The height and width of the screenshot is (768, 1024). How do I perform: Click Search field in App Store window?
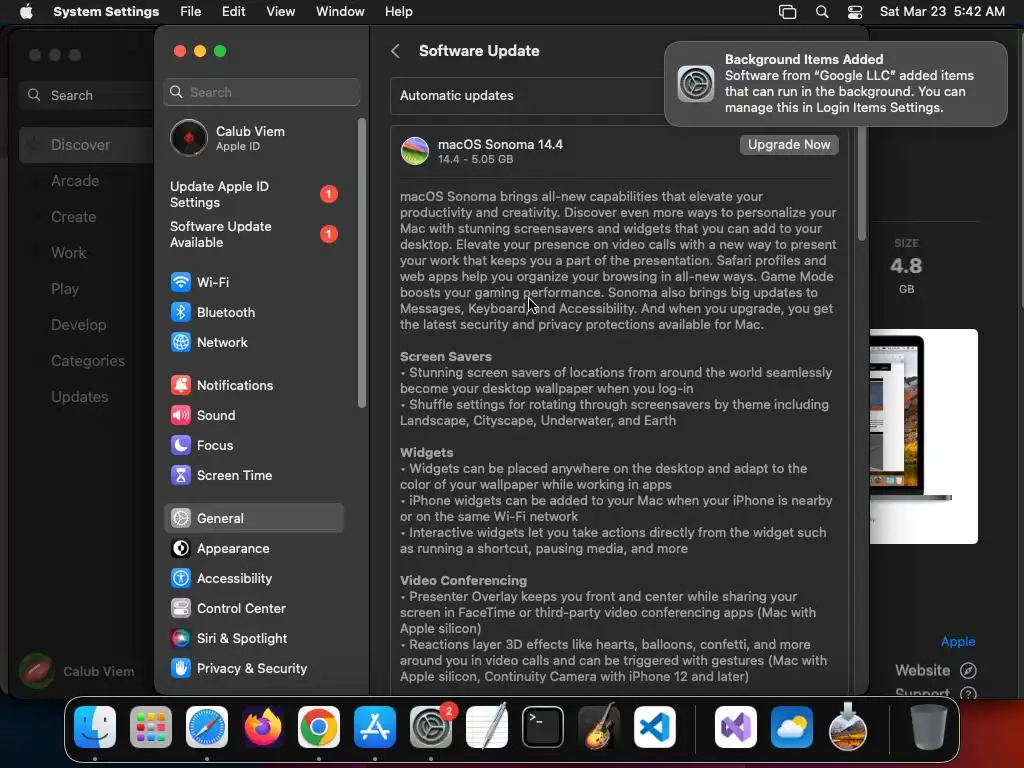click(85, 95)
